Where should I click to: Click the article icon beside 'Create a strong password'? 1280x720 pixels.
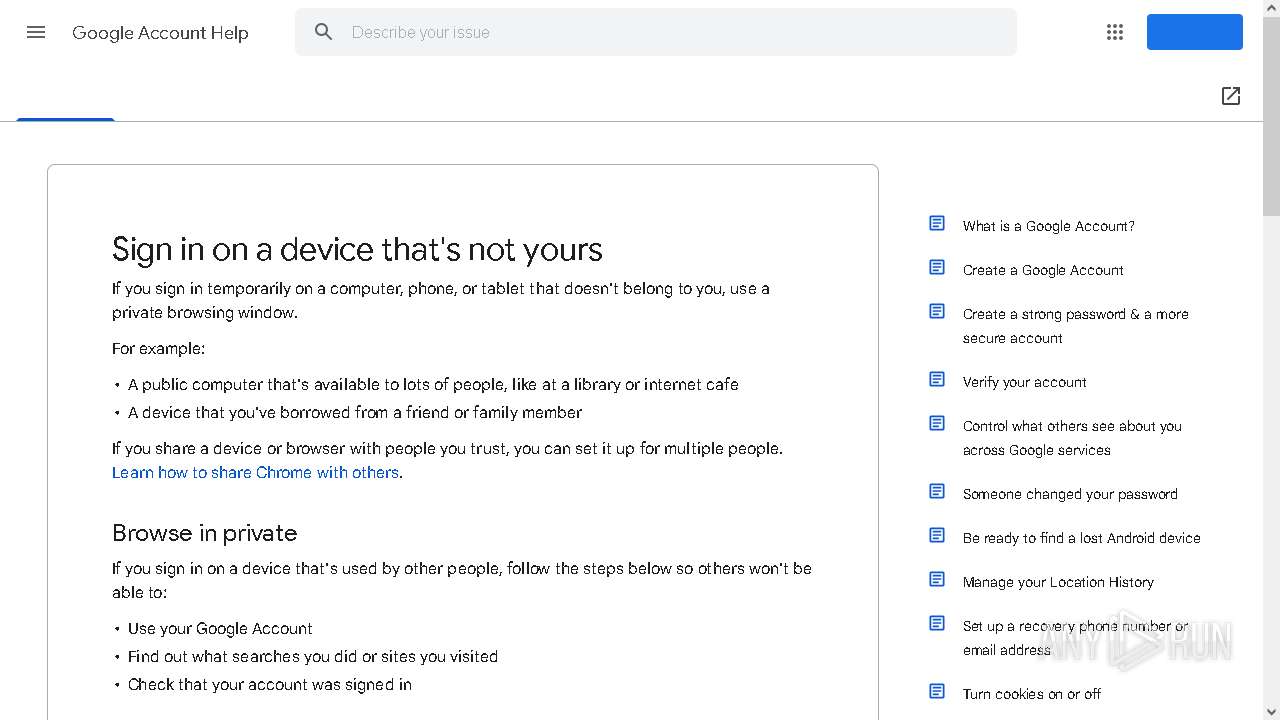pyautogui.click(x=937, y=311)
